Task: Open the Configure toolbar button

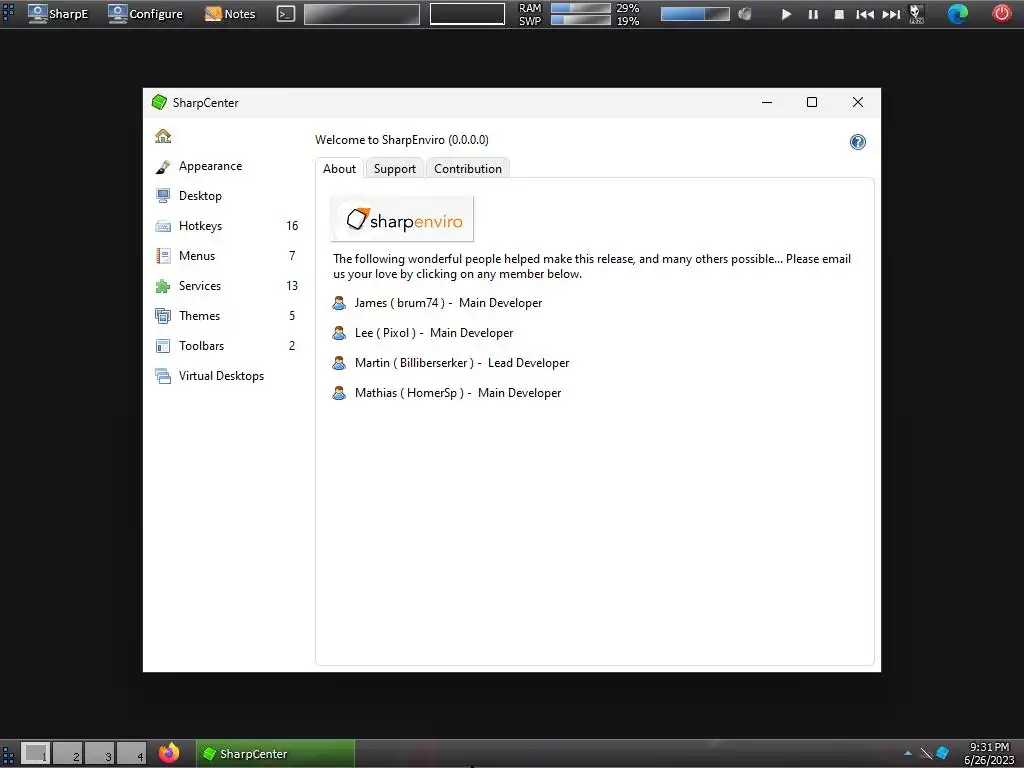Action: coord(145,14)
